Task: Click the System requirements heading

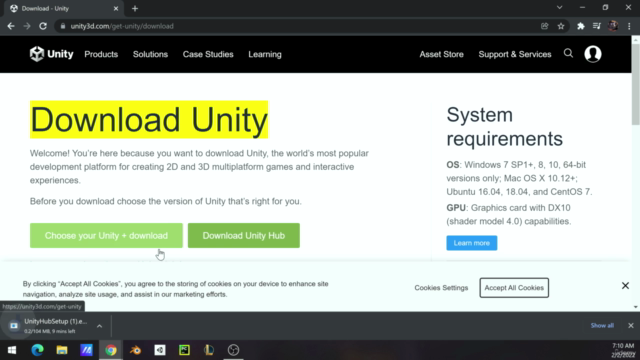Action: coord(504,127)
